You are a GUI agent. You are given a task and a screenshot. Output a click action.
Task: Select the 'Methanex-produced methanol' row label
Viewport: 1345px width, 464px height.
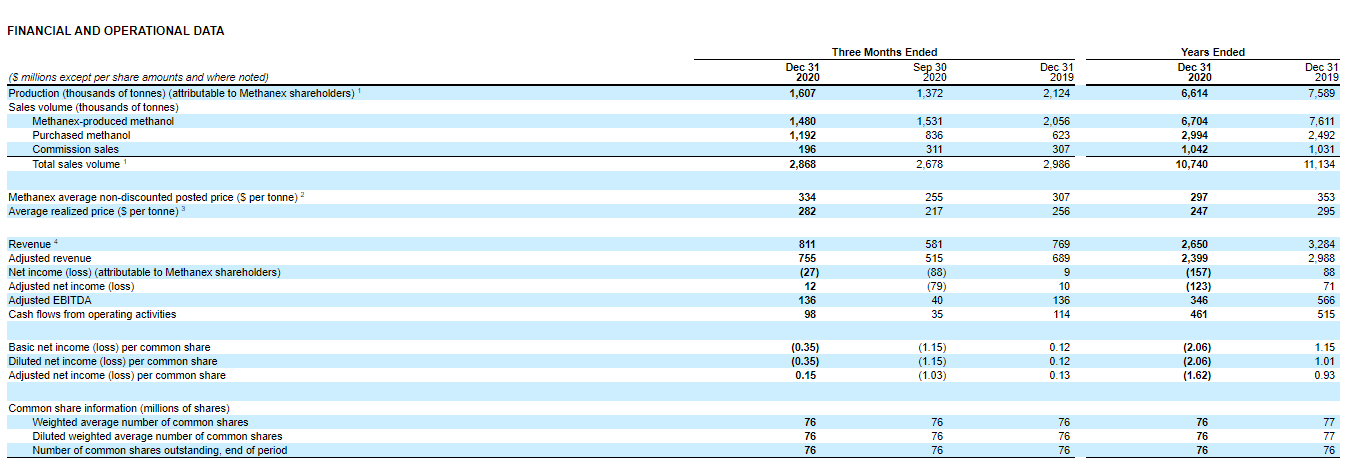pos(103,121)
